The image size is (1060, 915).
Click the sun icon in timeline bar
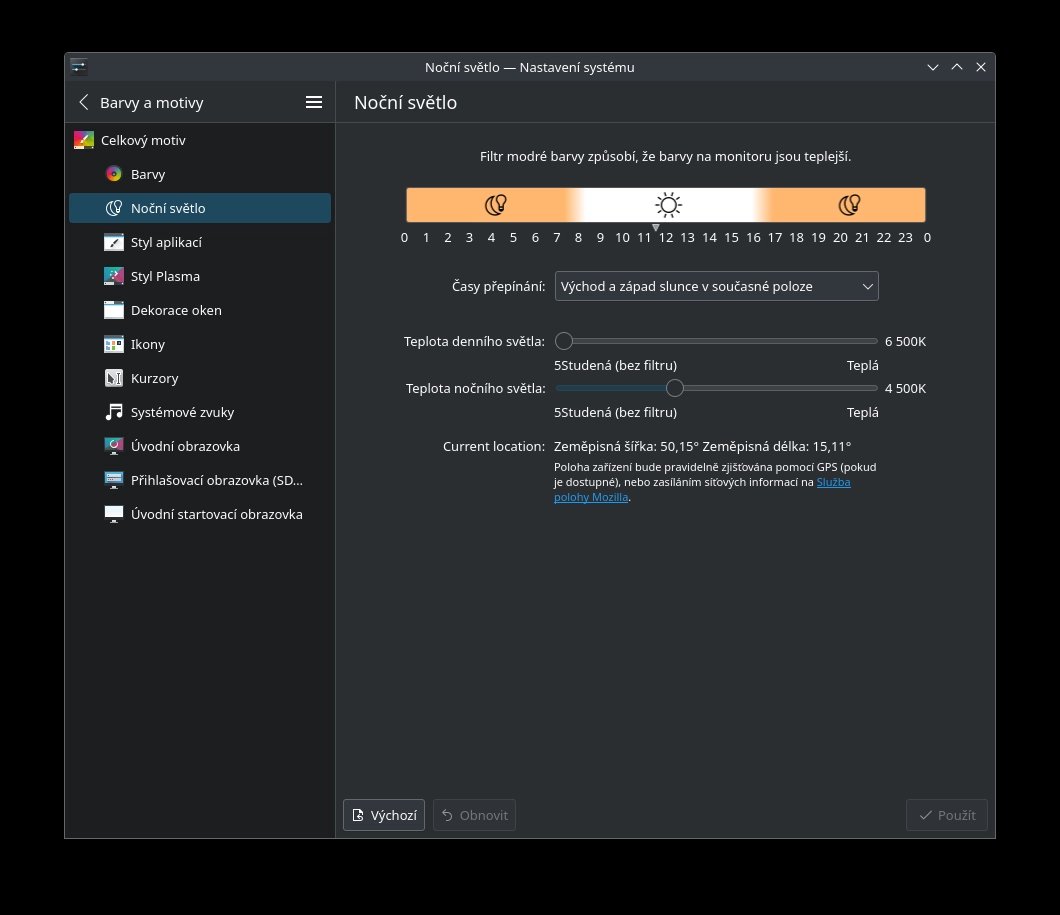(668, 205)
